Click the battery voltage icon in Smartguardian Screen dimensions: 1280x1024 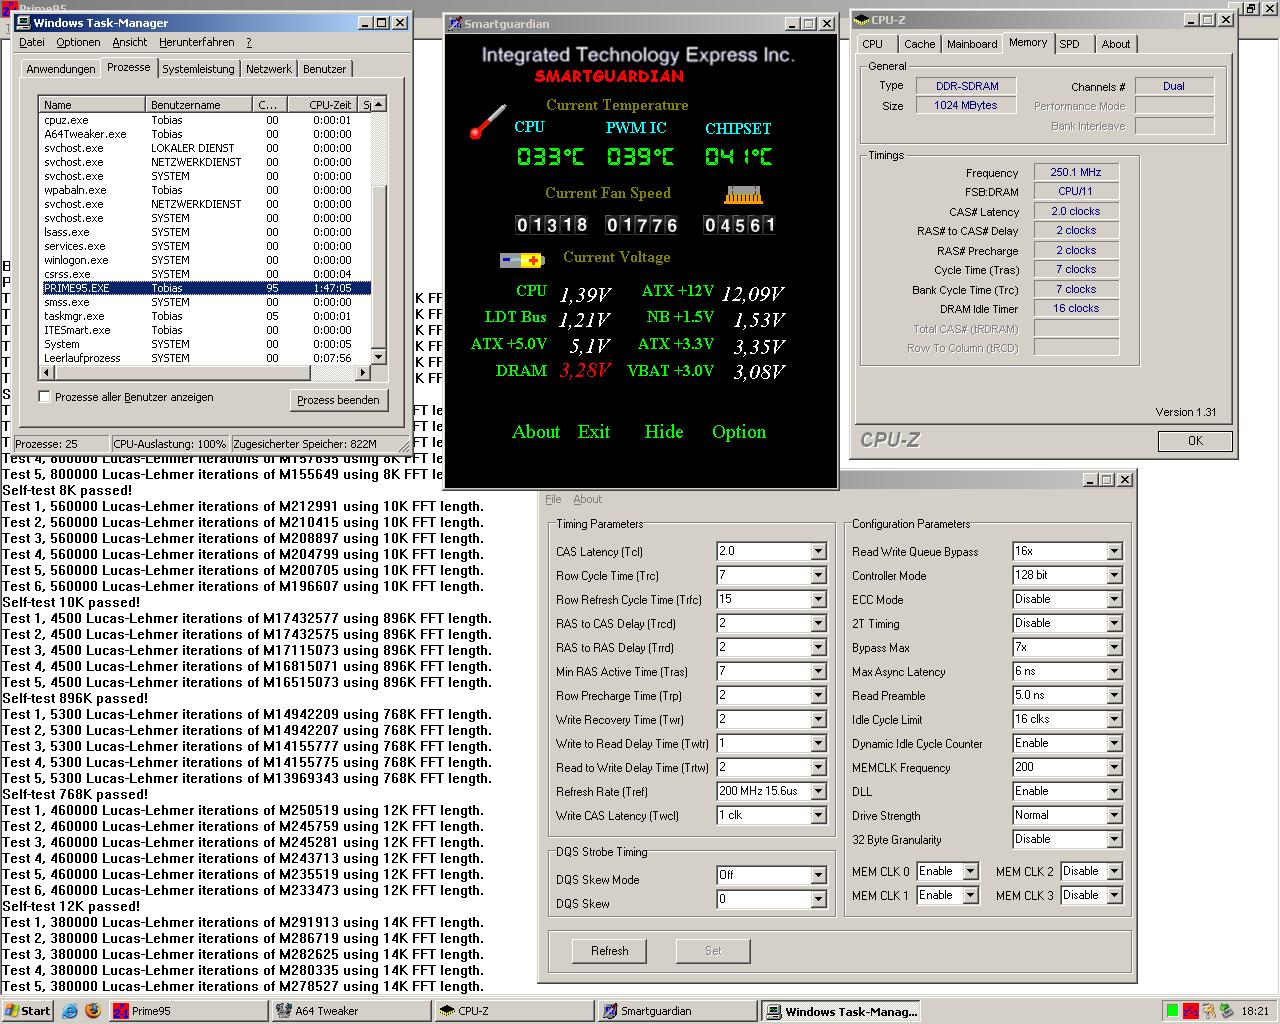(x=521, y=260)
